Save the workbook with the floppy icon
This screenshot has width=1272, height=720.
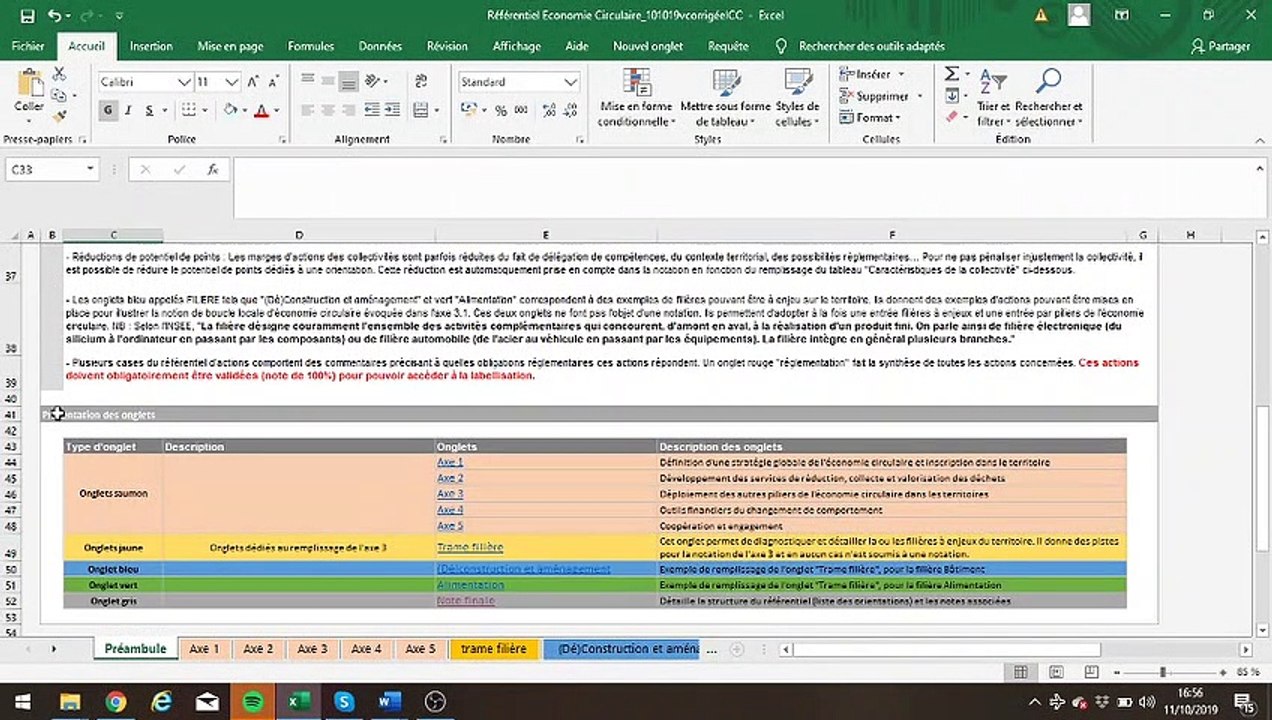click(27, 16)
